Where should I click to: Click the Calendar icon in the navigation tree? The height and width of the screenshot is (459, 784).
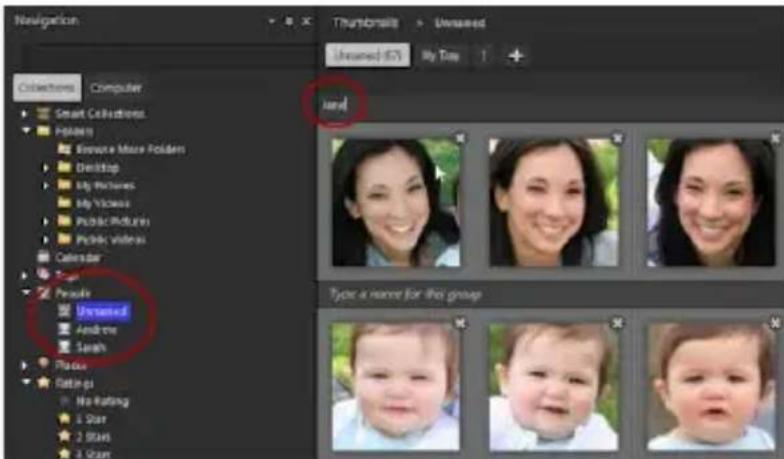[42, 257]
